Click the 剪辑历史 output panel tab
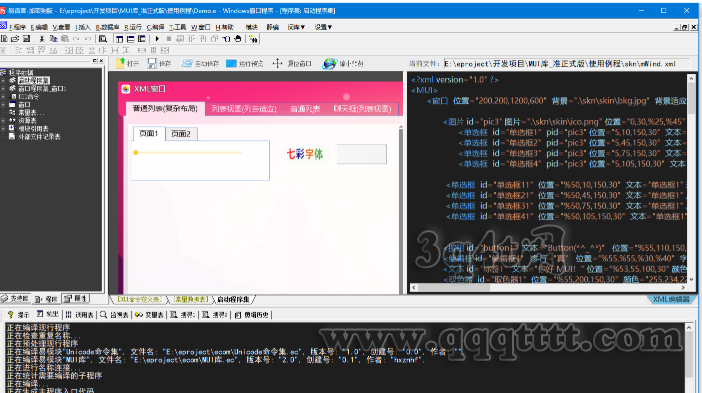 (x=253, y=315)
